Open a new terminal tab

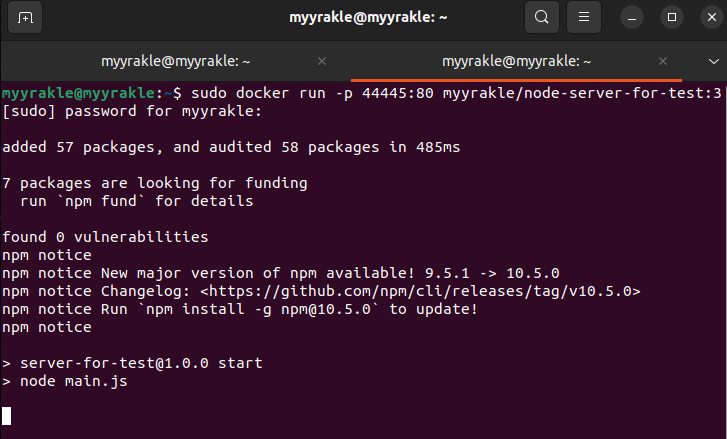(x=25, y=17)
